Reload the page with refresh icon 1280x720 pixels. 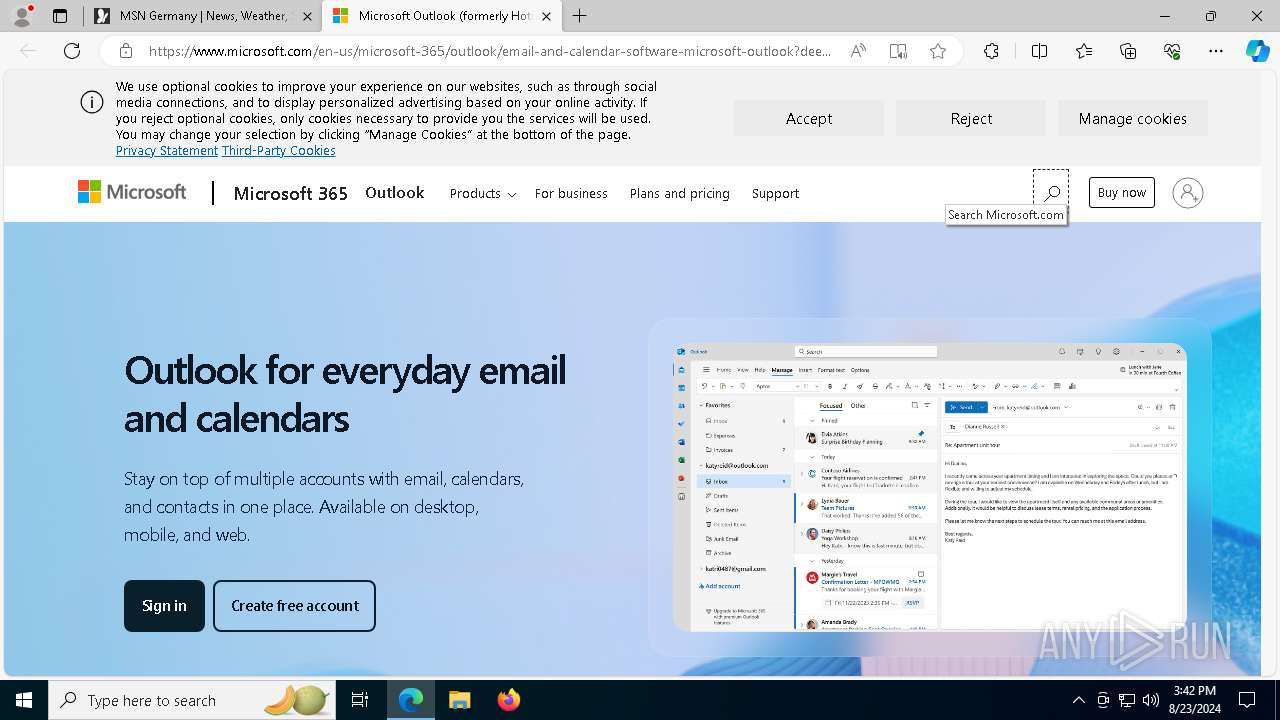click(x=72, y=51)
